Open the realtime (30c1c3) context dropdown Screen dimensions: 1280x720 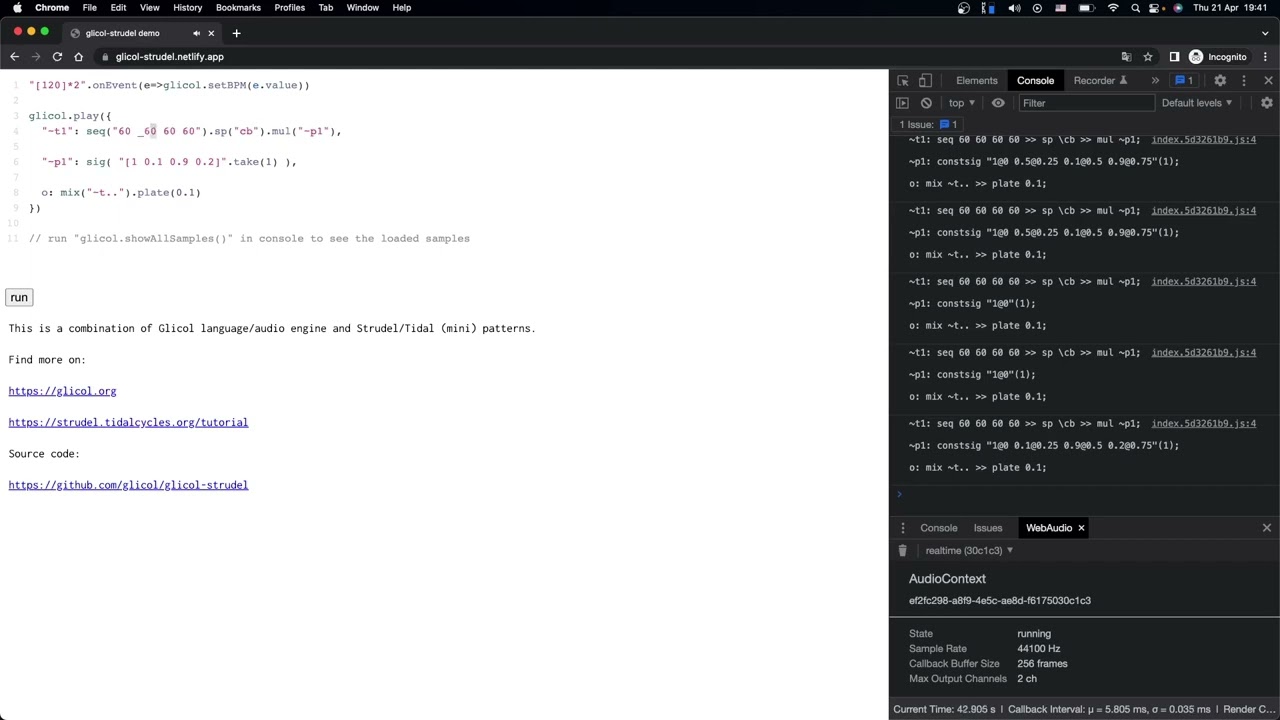(969, 551)
